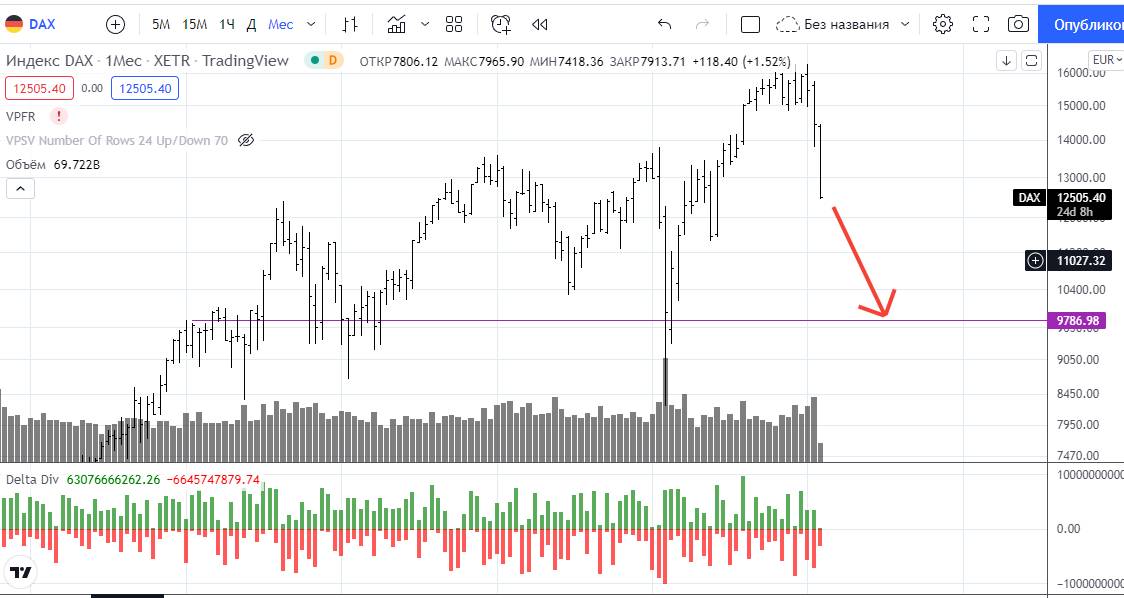
Task: Click the МАКС7965.90 high value in the legend
Action: pyautogui.click(x=484, y=62)
